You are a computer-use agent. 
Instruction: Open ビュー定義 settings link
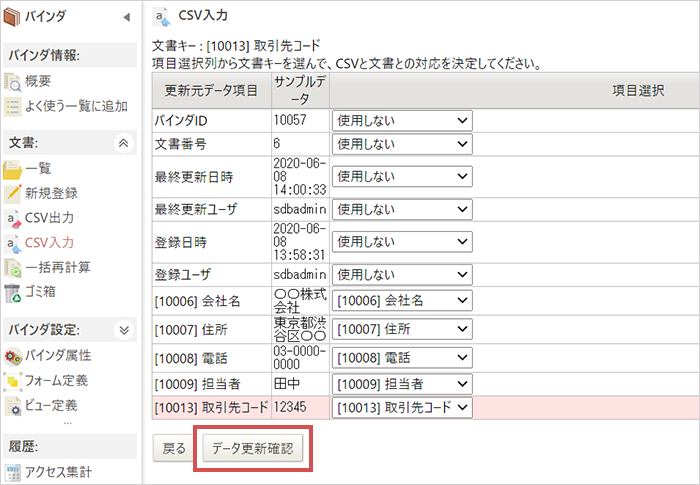point(51,406)
